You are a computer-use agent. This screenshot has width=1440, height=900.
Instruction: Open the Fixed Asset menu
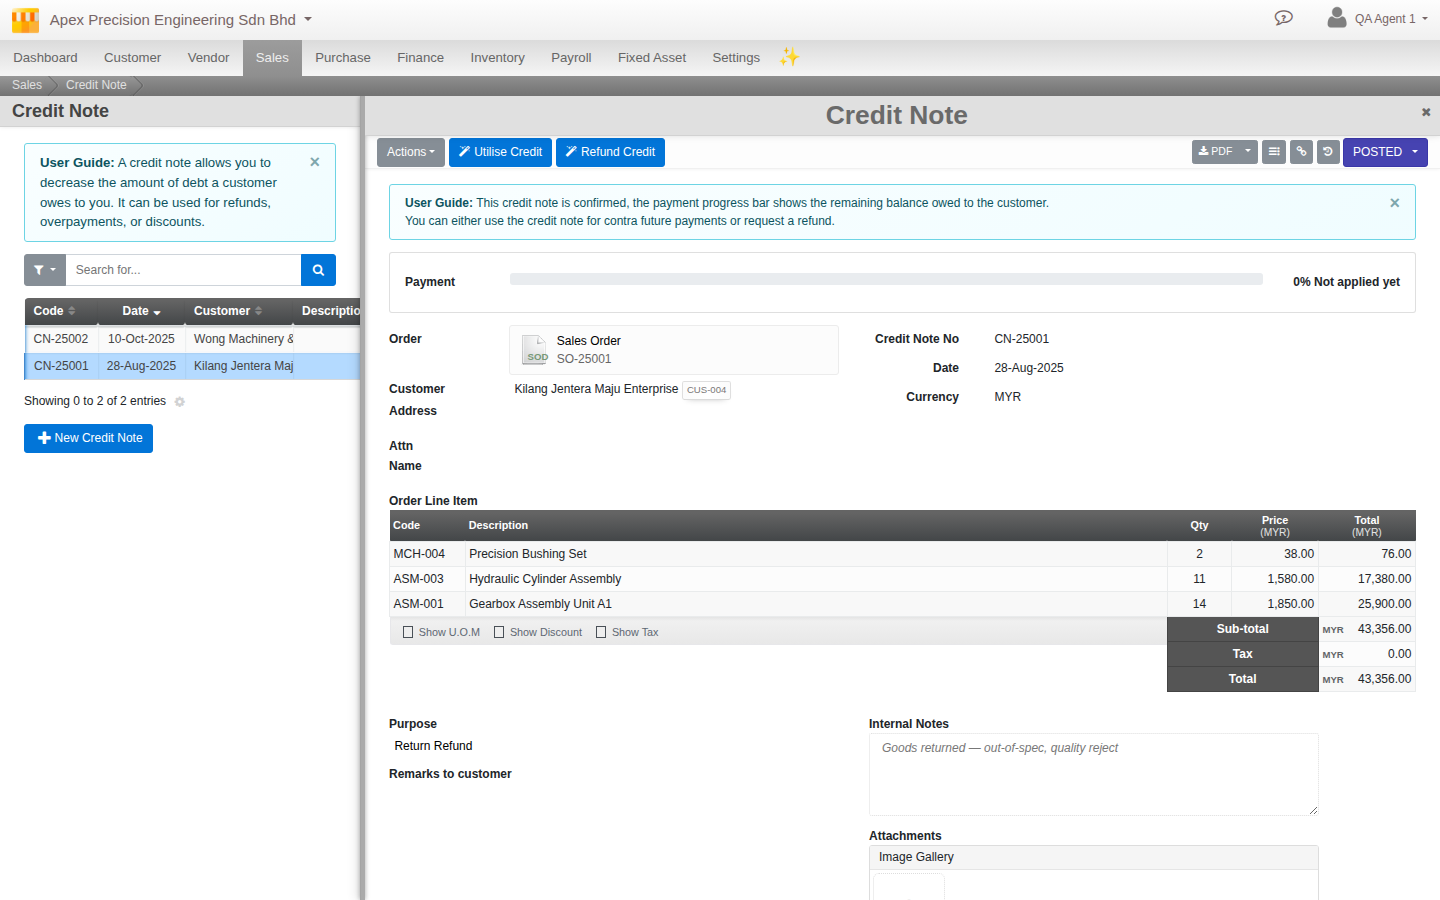coord(652,58)
